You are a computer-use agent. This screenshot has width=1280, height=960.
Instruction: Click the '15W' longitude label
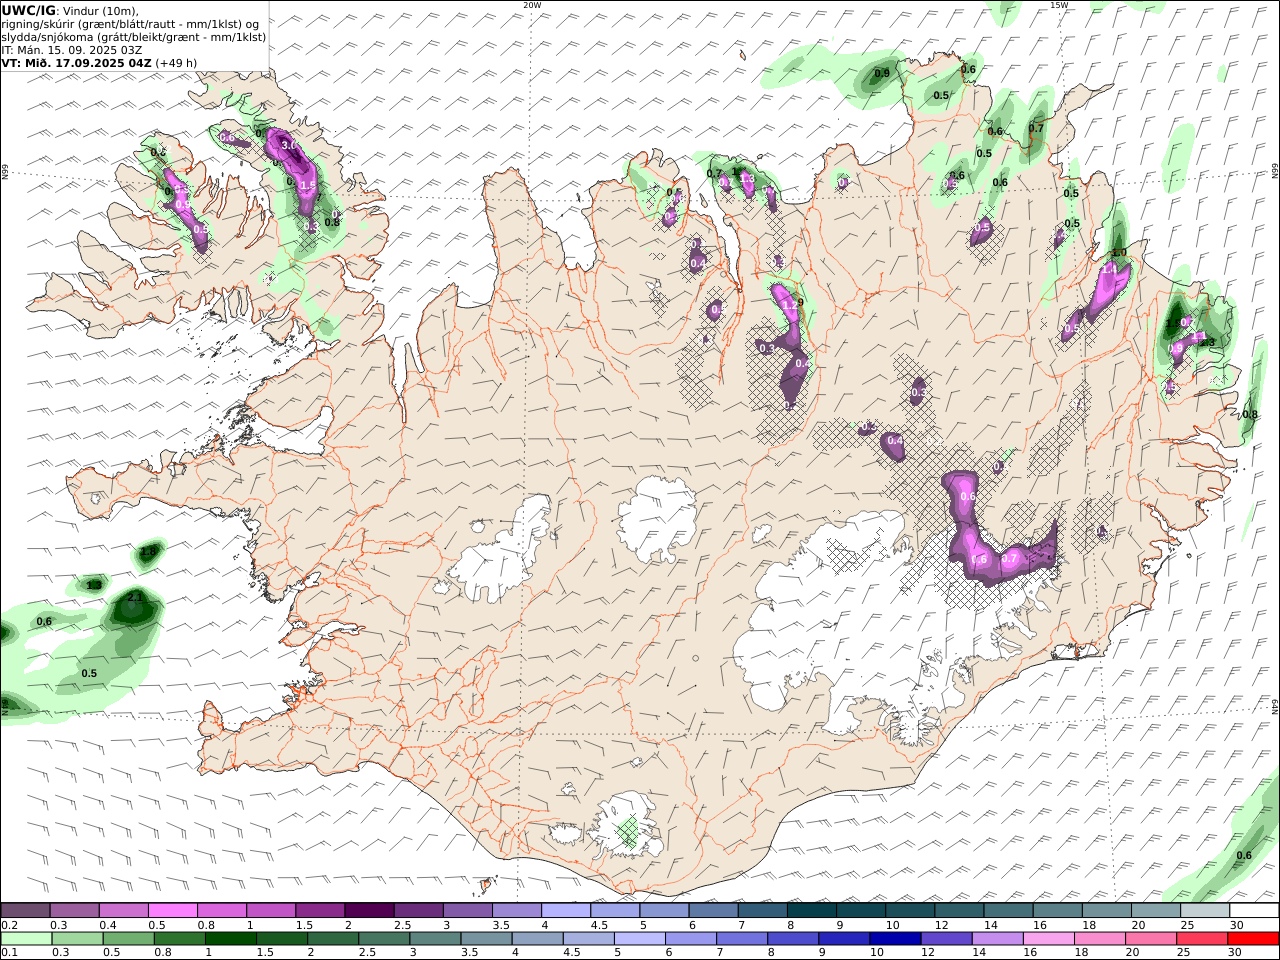(1058, 5)
